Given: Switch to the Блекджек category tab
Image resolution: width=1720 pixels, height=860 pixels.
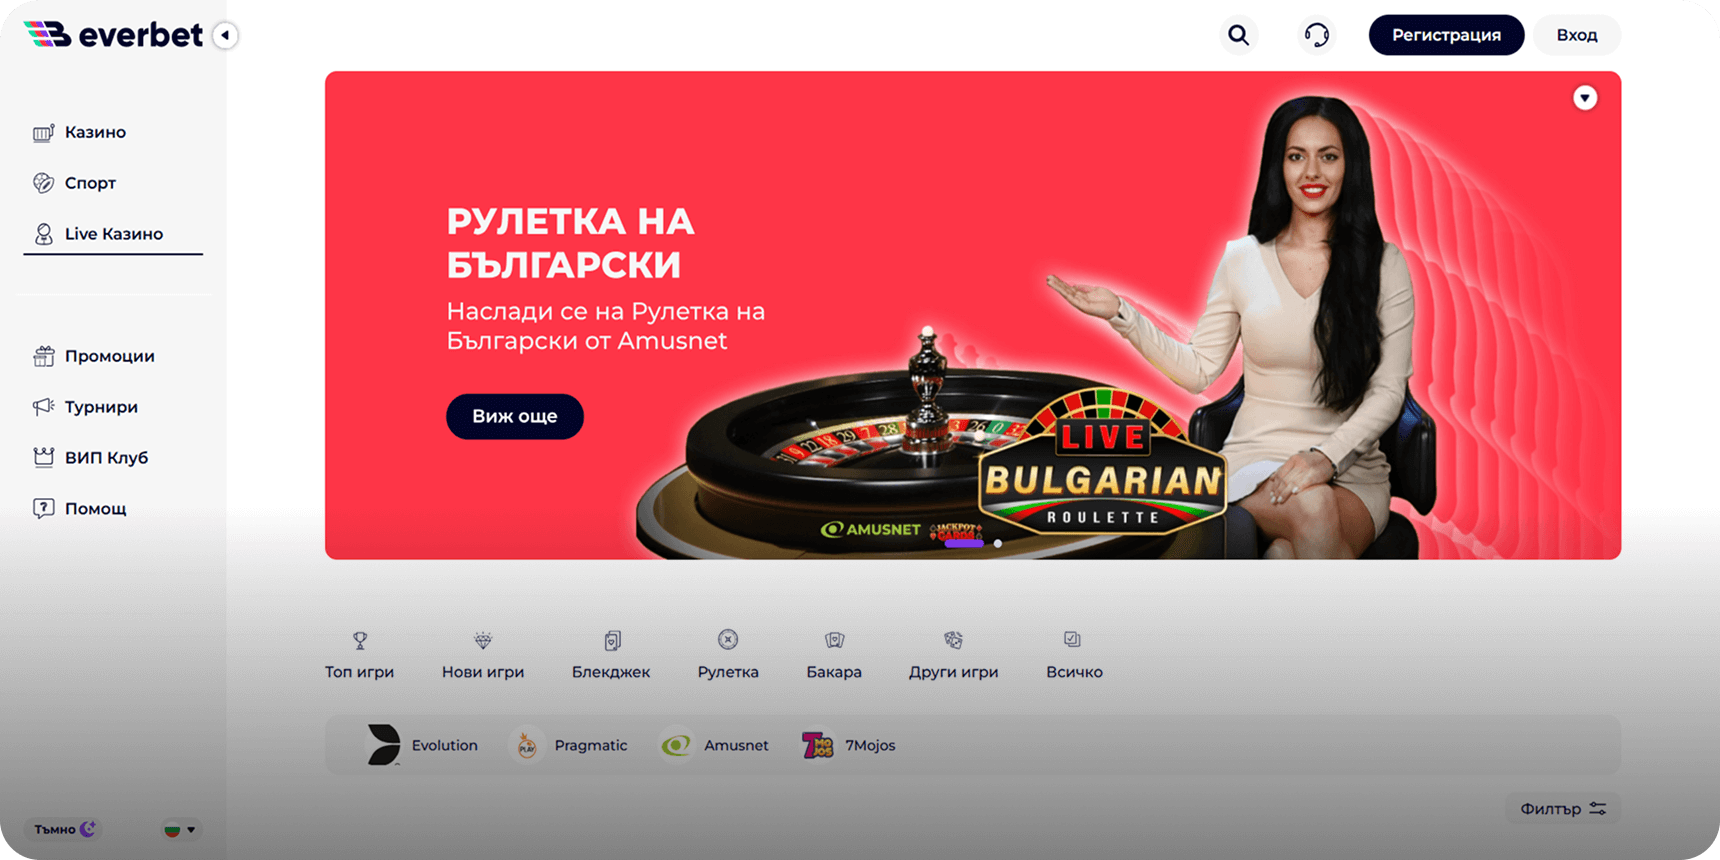Looking at the screenshot, I should [x=611, y=655].
